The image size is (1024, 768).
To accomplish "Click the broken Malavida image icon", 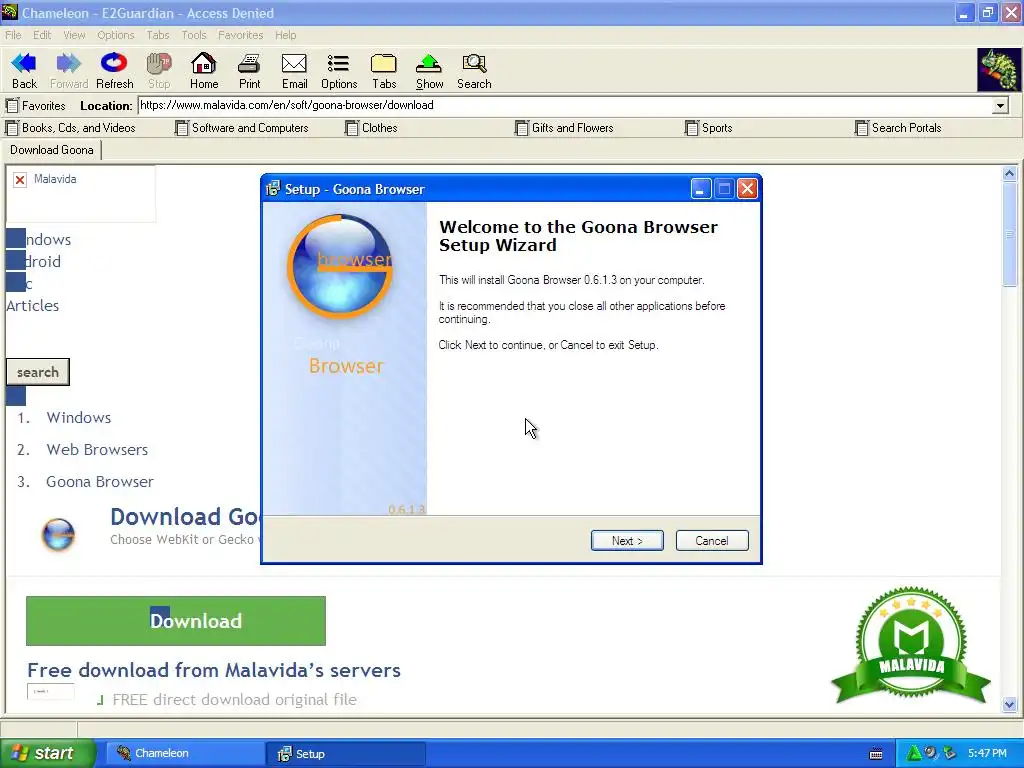I will point(20,180).
